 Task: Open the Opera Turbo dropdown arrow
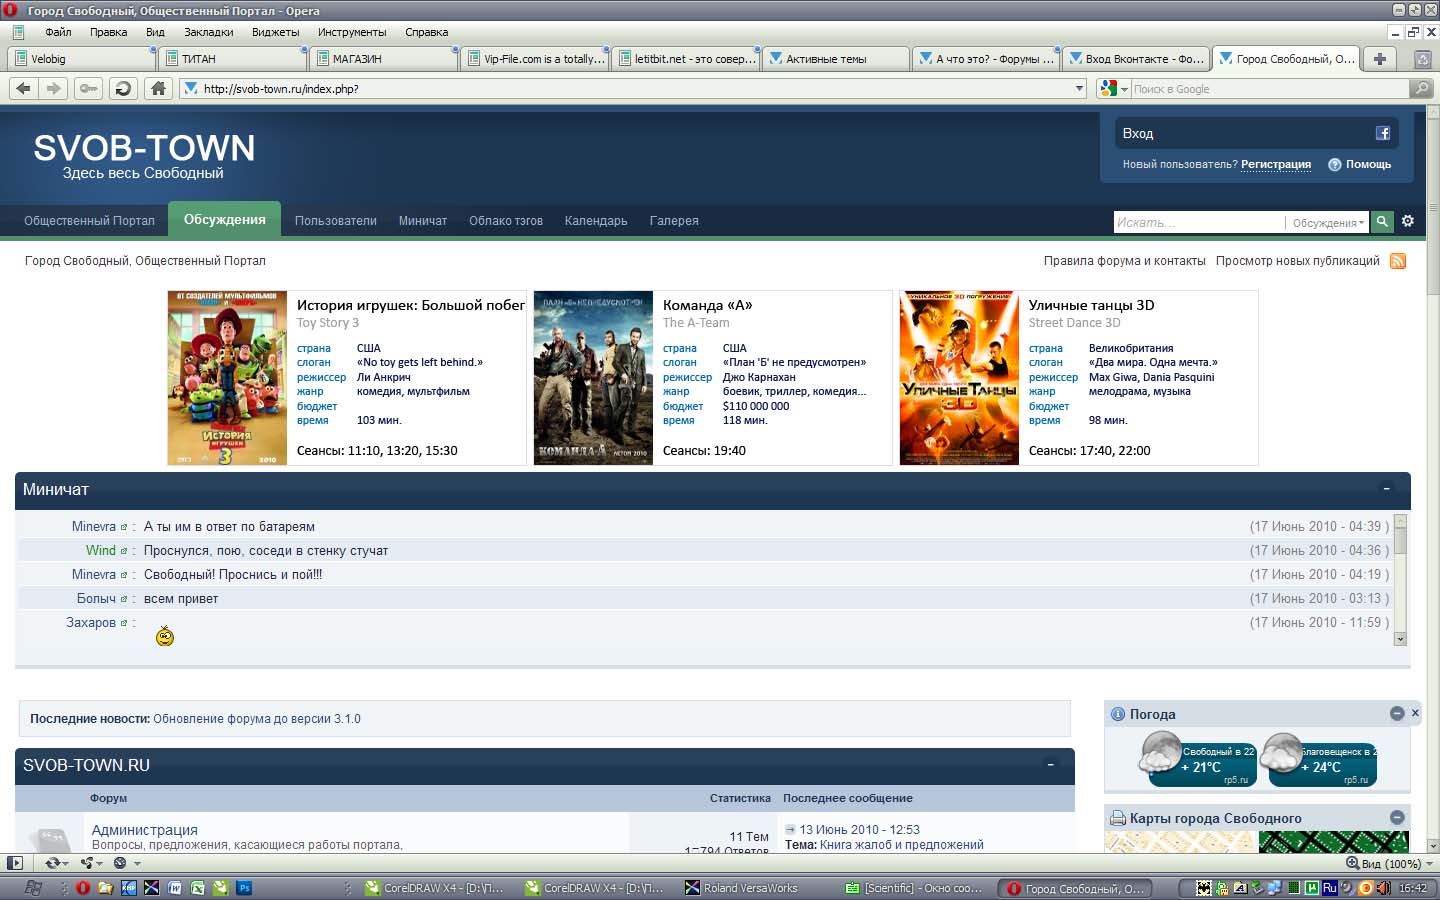[137, 863]
